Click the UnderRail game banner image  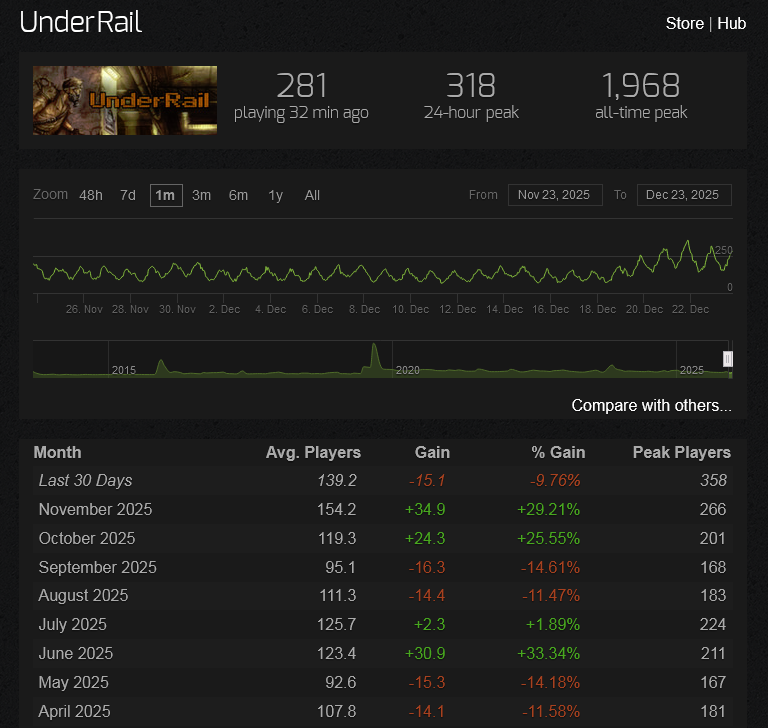(x=125, y=100)
